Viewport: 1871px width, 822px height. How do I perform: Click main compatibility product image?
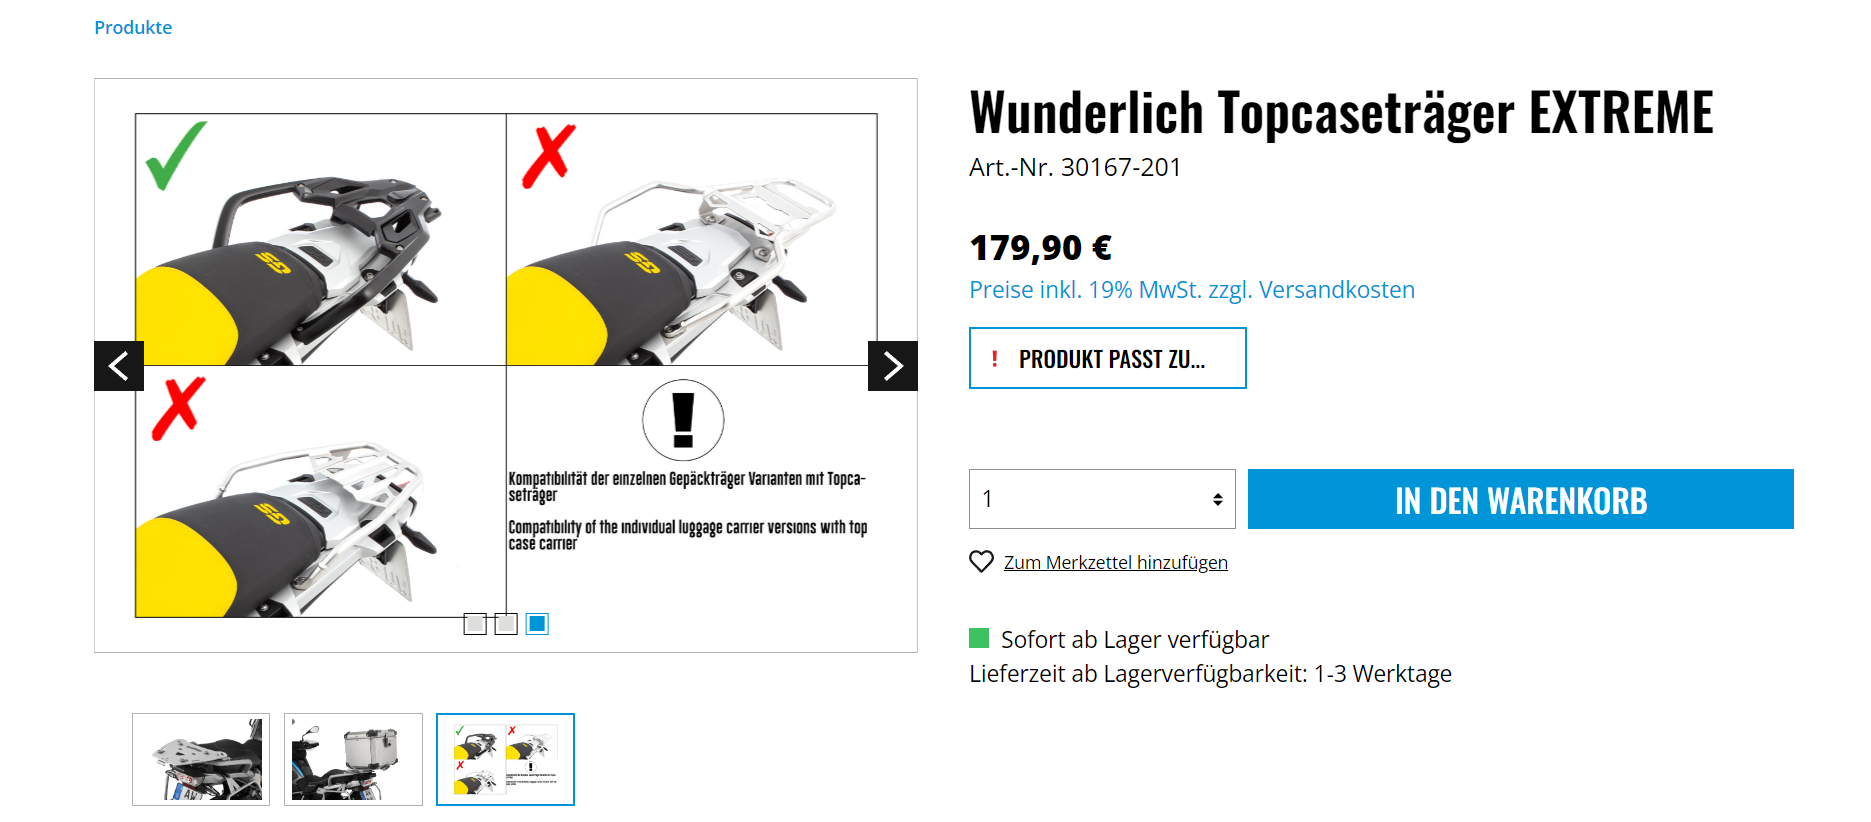(506, 366)
